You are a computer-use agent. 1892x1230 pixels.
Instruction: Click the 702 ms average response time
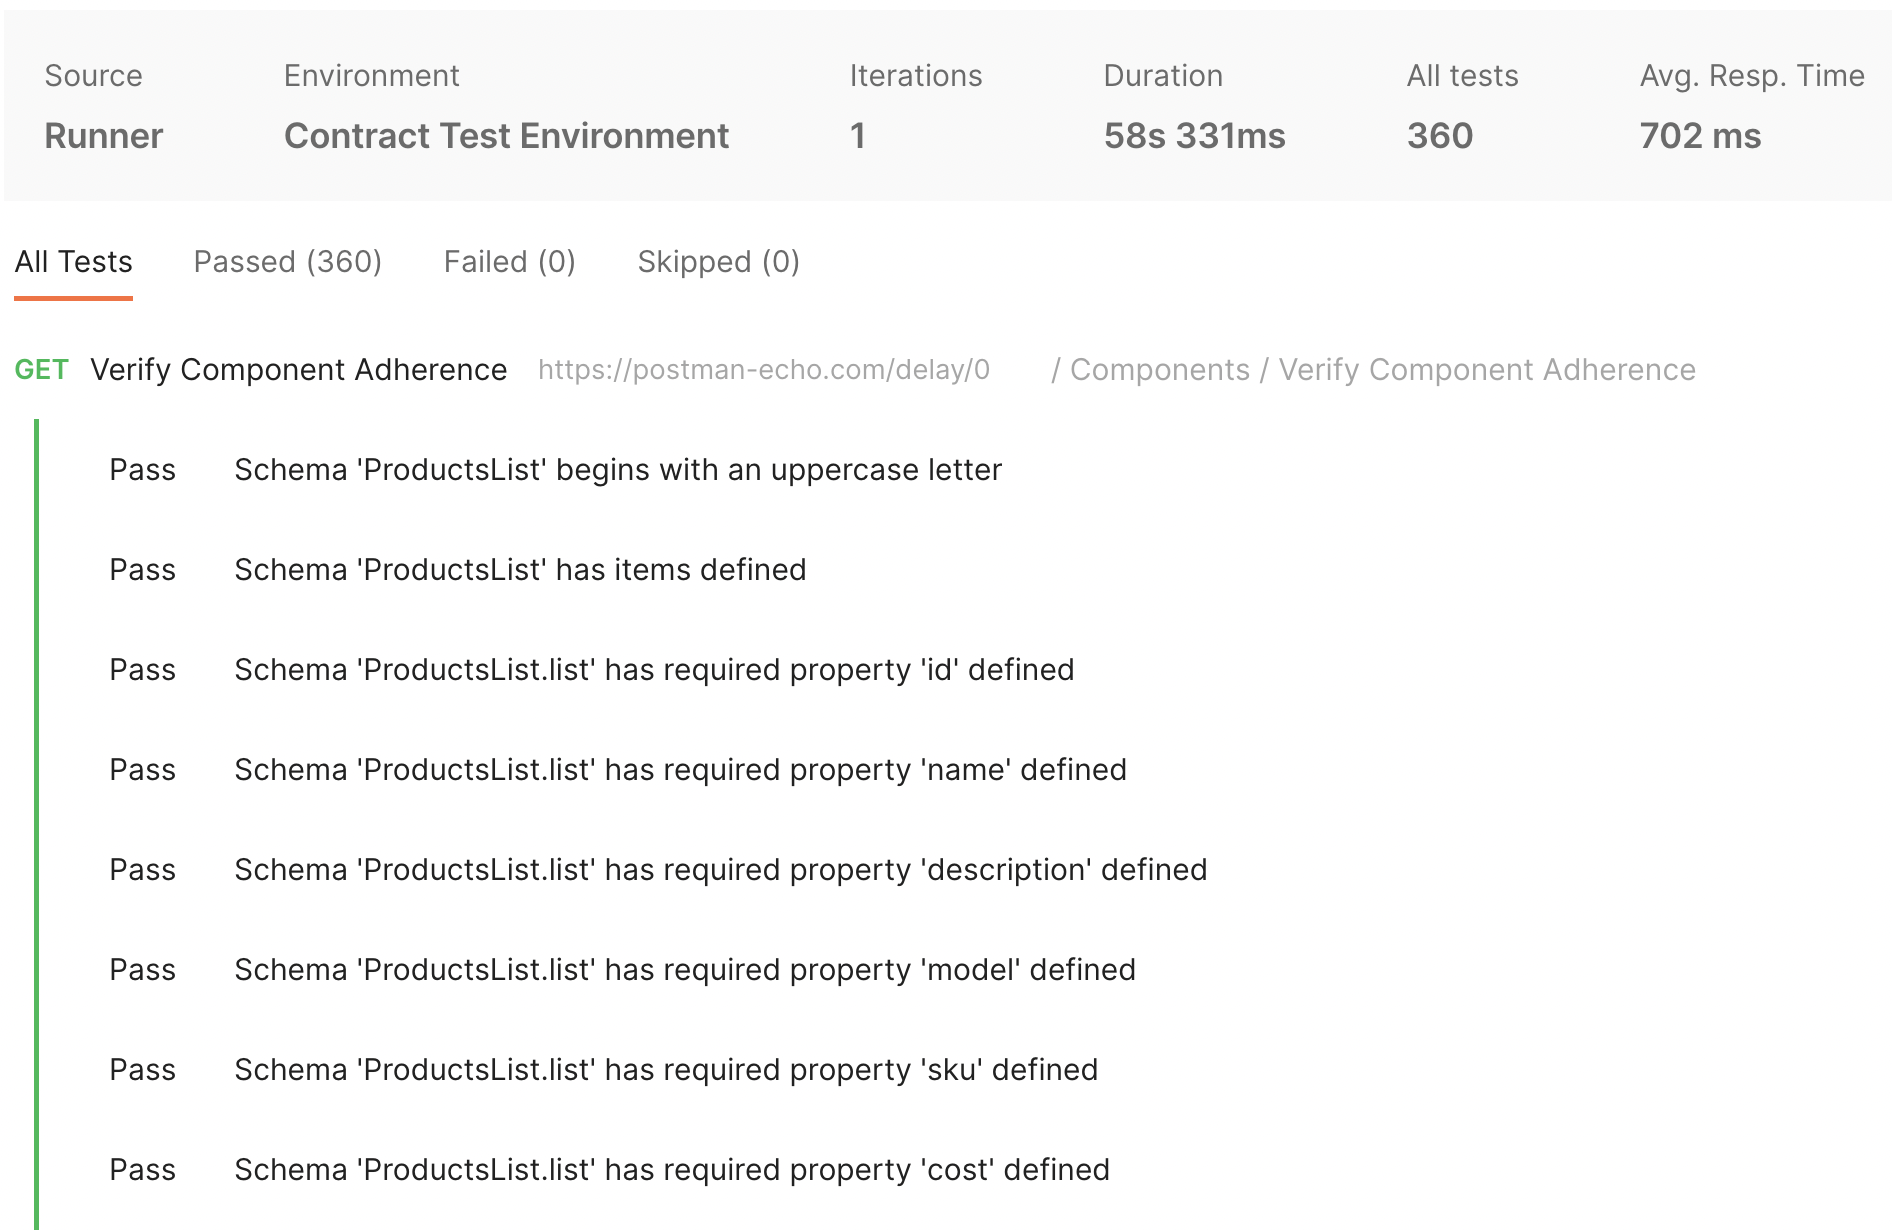click(1700, 136)
